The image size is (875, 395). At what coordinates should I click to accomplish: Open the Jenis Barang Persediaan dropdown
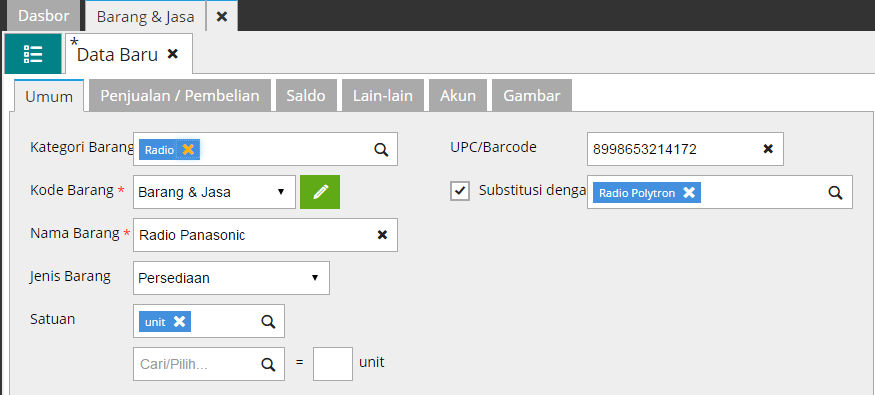(231, 278)
